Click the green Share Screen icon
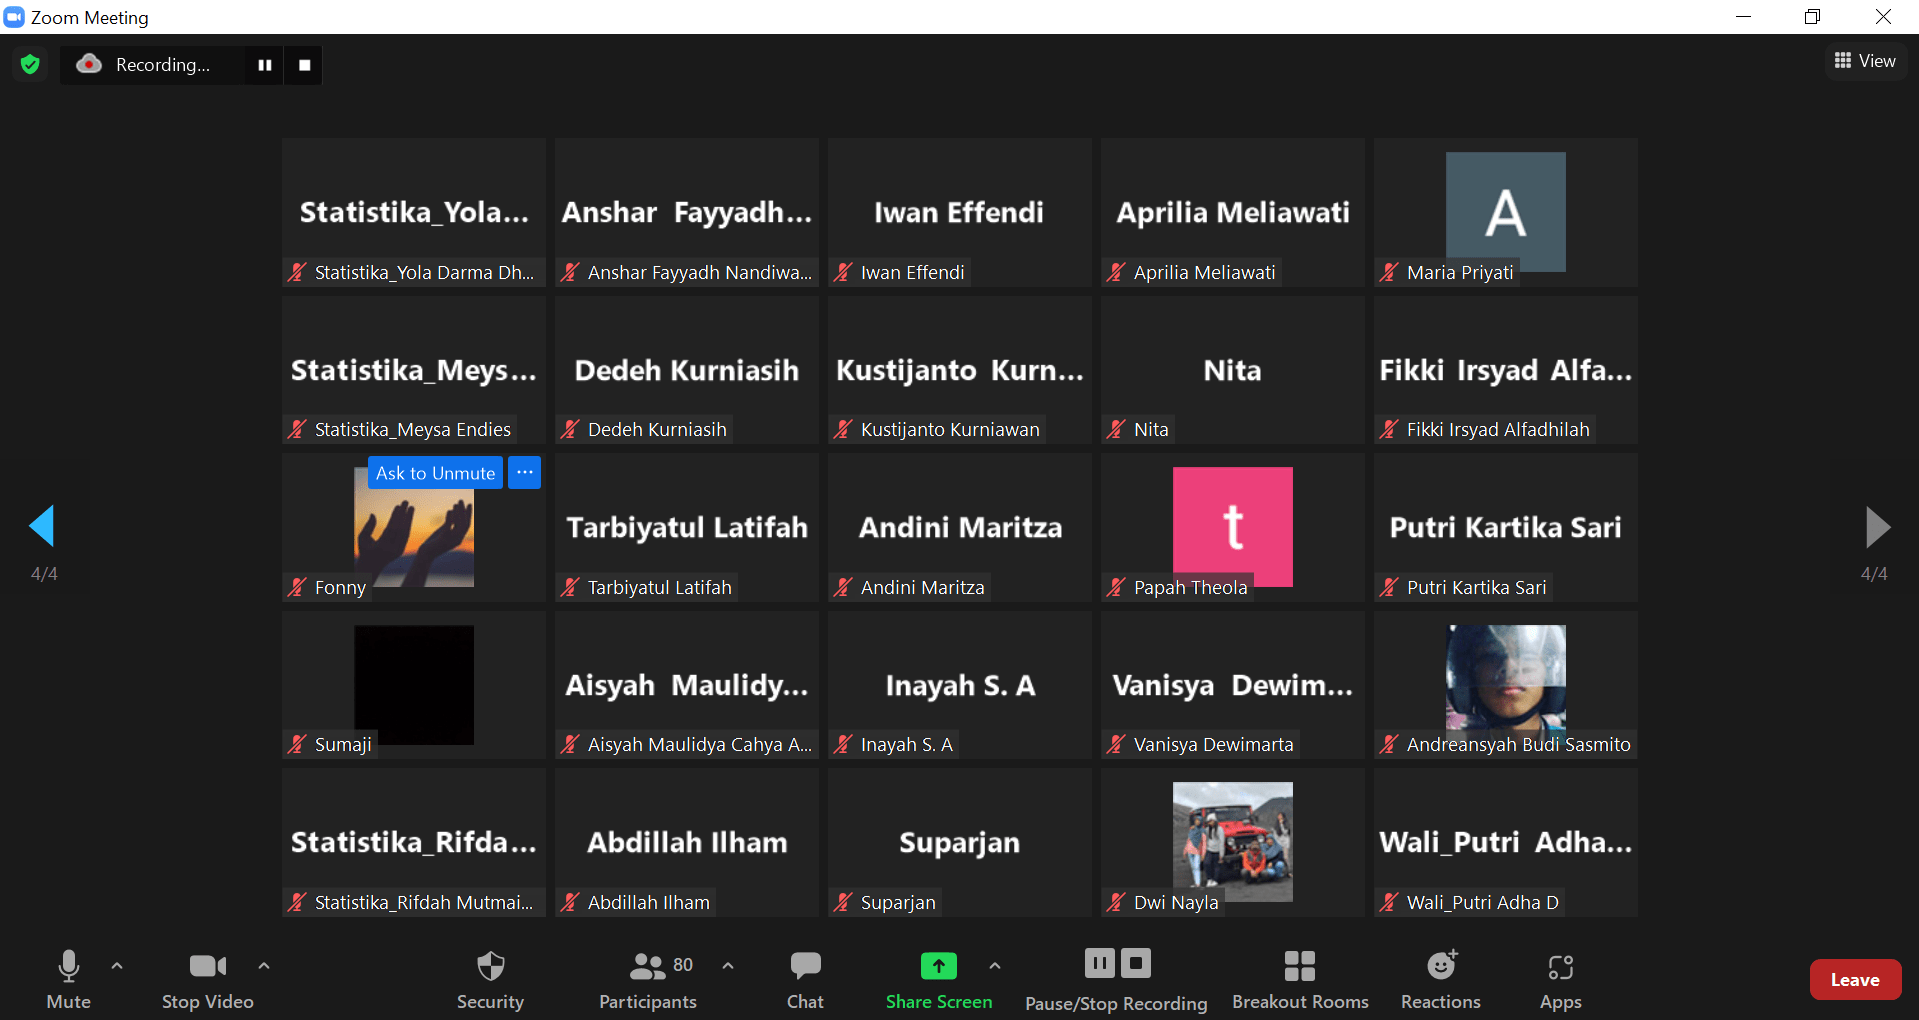The image size is (1919, 1020). pyautogui.click(x=938, y=966)
